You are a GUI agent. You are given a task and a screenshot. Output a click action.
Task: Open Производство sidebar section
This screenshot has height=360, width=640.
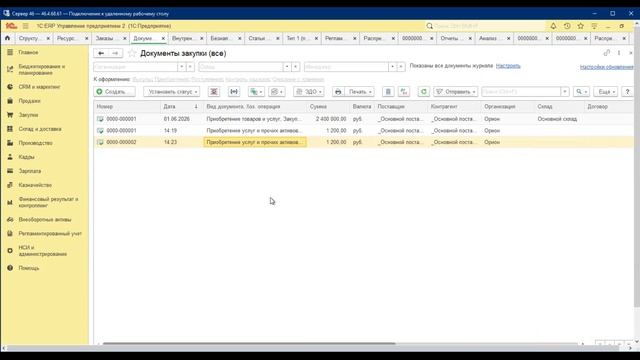click(x=36, y=143)
